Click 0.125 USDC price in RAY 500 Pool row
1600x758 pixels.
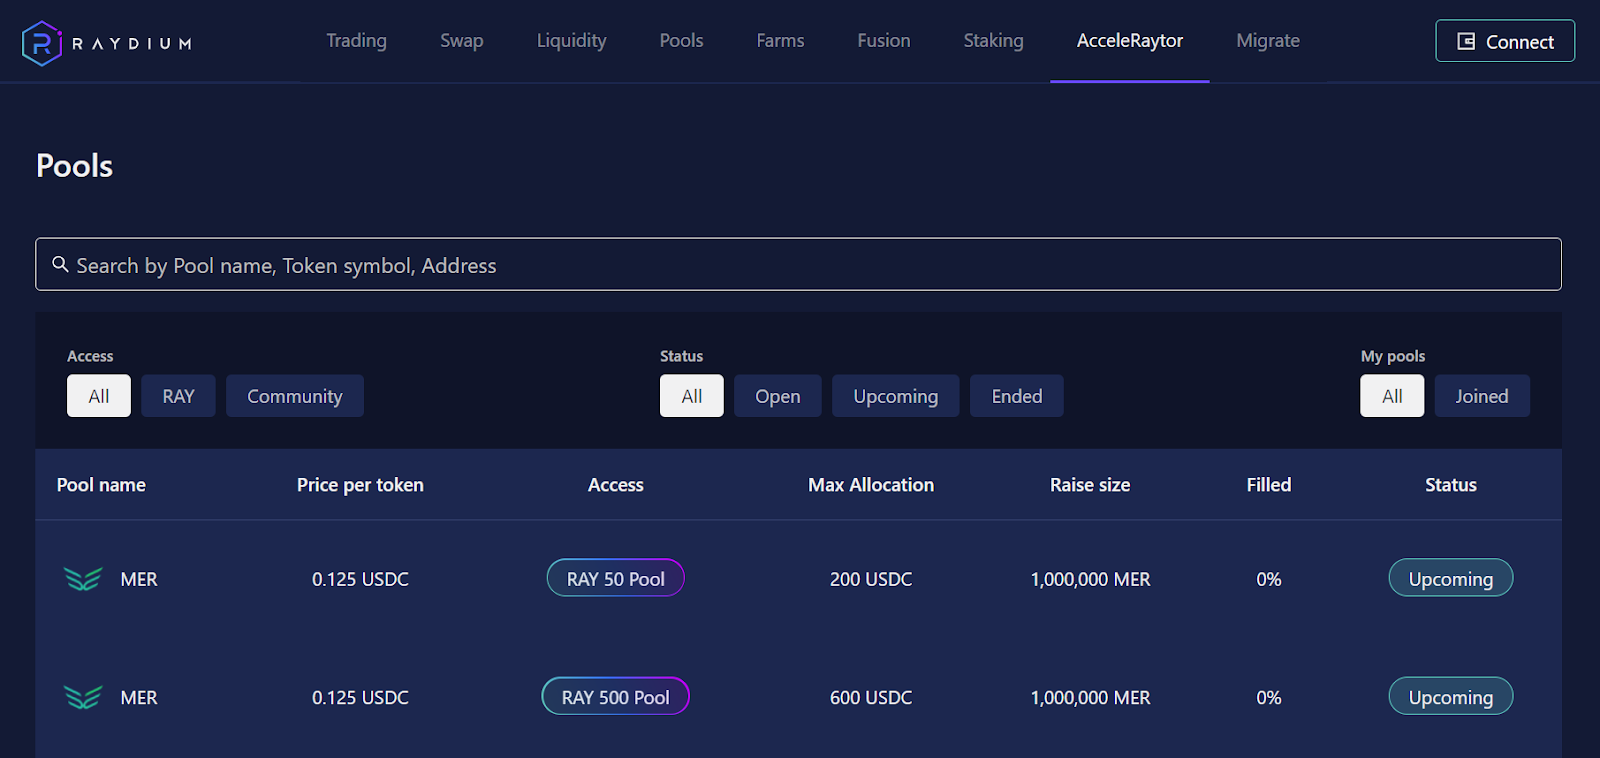[x=360, y=697]
